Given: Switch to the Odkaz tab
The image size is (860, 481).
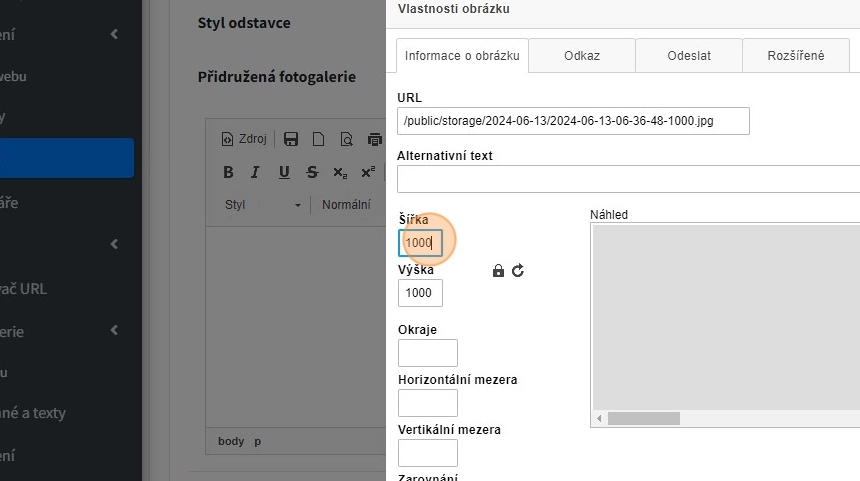Looking at the screenshot, I should point(581,56).
